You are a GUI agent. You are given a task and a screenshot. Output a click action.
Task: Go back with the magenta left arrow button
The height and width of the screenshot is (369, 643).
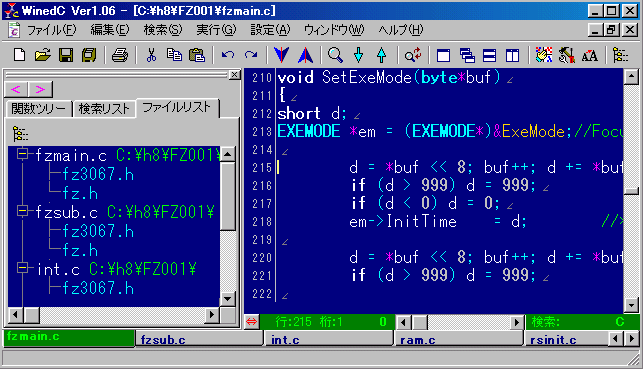point(16,89)
